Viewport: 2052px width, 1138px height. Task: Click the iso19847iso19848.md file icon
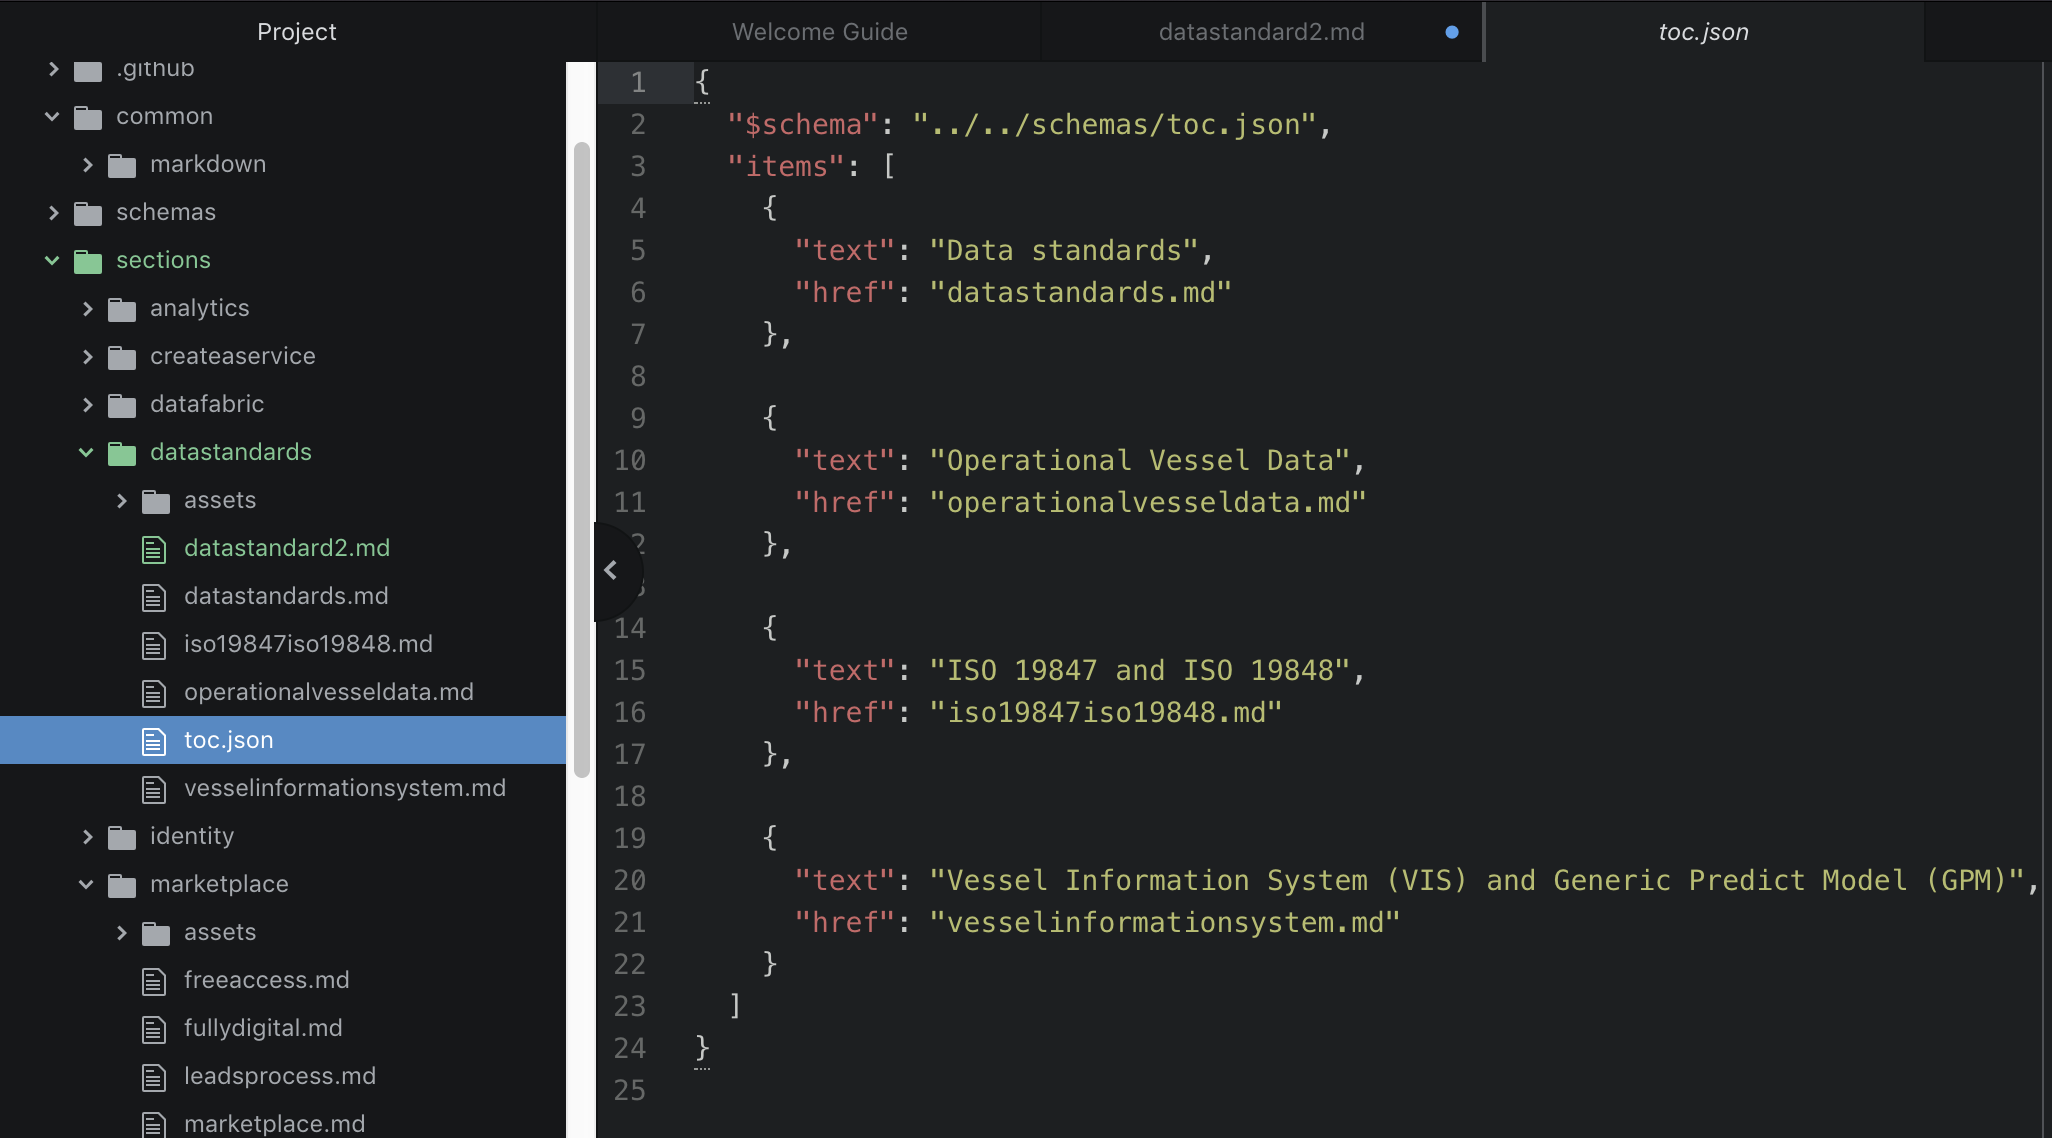click(153, 646)
